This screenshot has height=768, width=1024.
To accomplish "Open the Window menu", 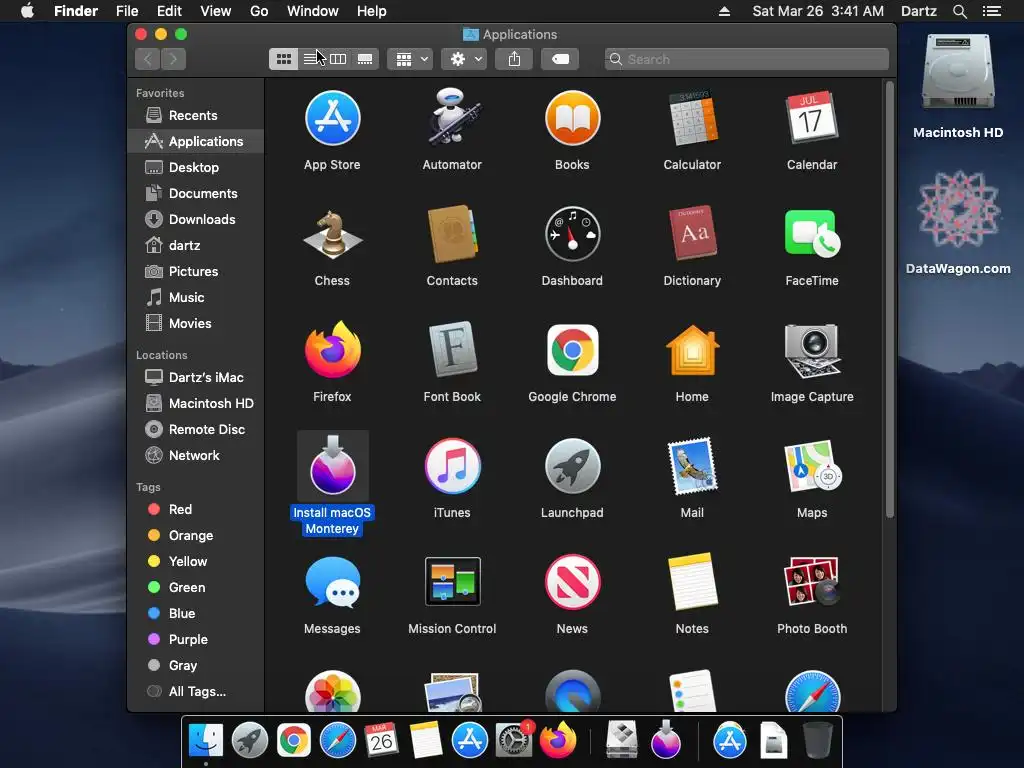I will [313, 11].
